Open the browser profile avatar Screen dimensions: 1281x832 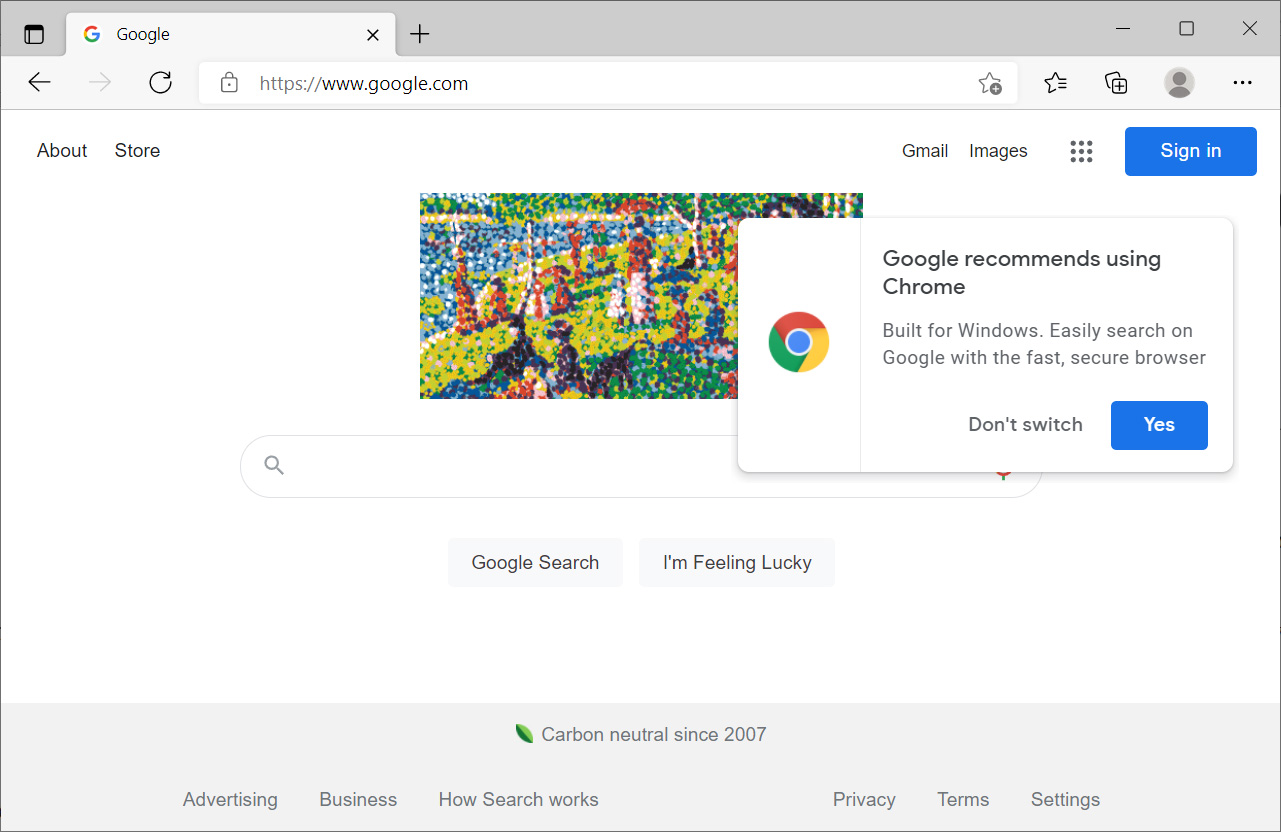coord(1180,83)
